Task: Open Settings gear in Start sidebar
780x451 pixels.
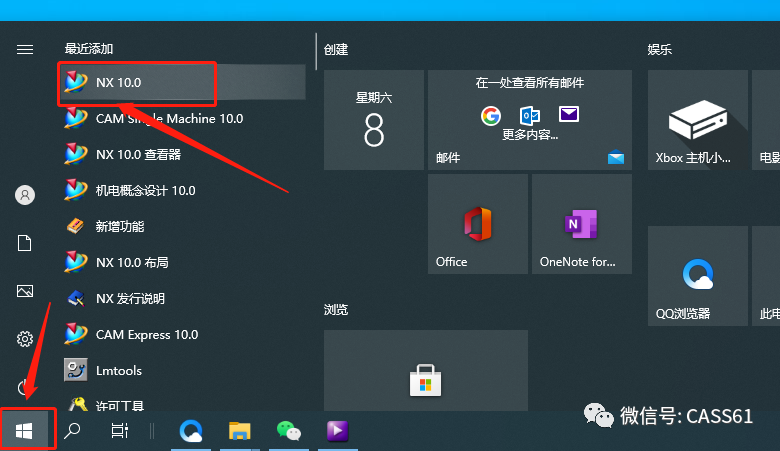Action: 25,339
